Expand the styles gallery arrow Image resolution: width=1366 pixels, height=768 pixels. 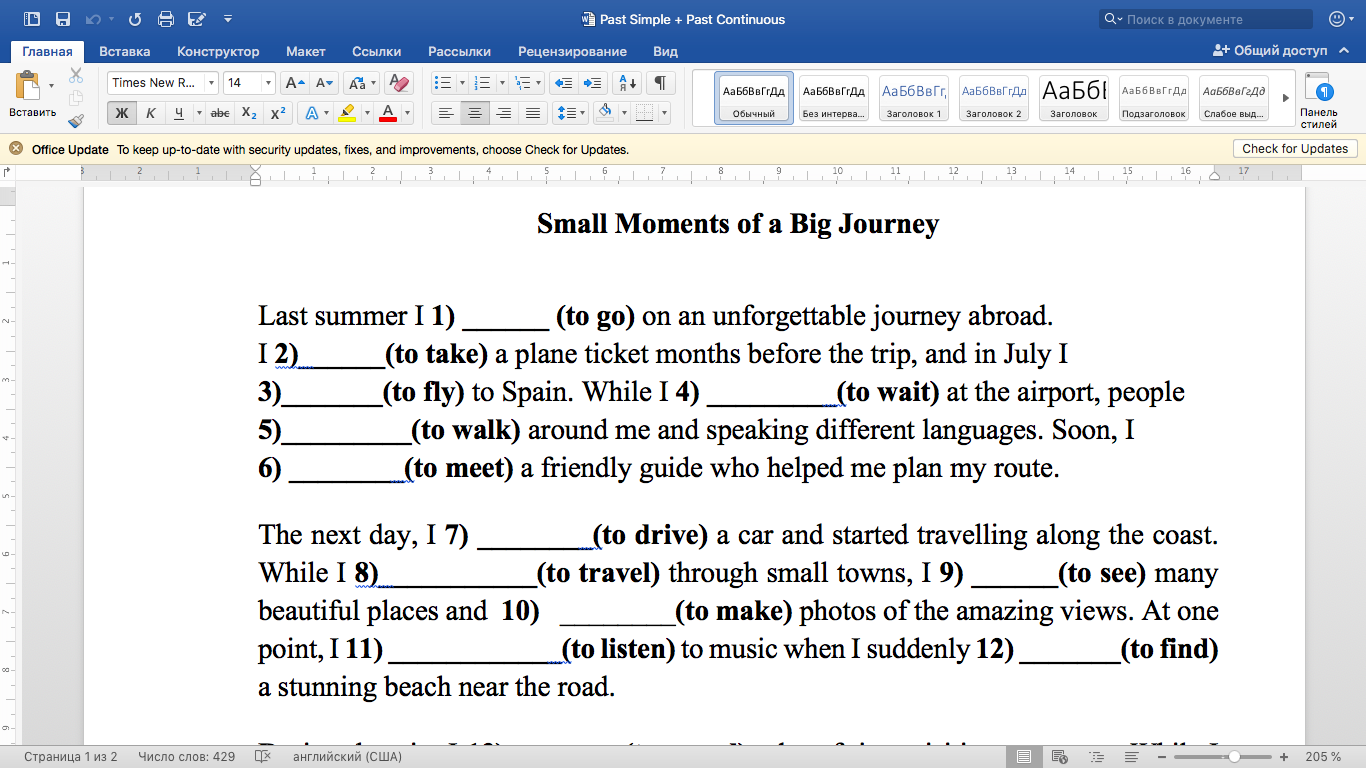coord(1285,98)
